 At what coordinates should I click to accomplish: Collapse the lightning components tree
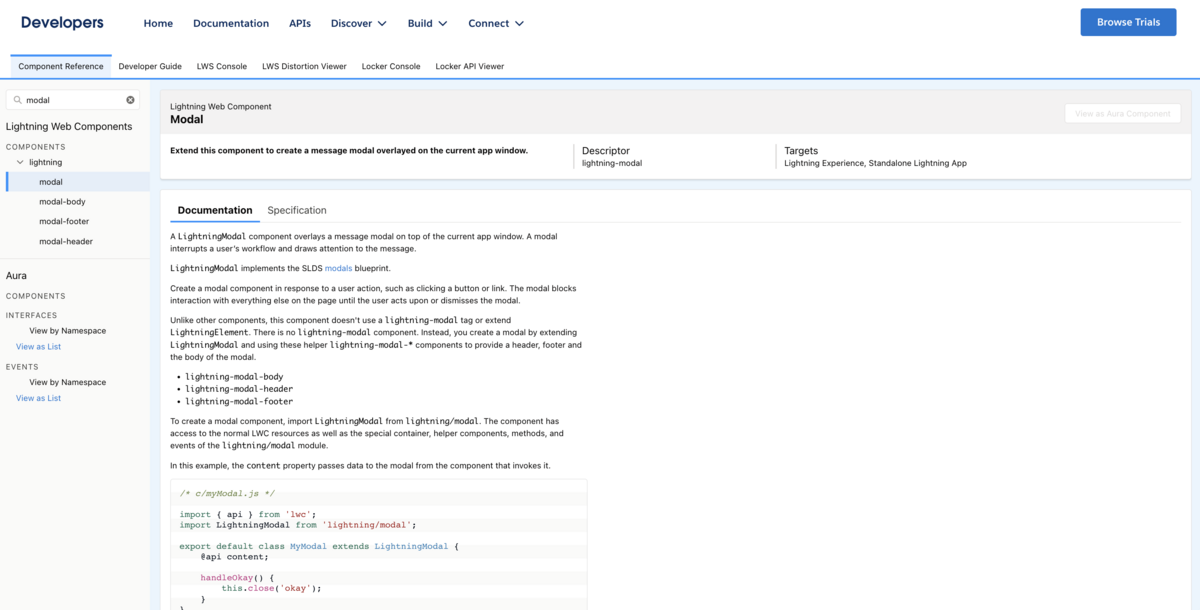pyautogui.click(x=20, y=161)
